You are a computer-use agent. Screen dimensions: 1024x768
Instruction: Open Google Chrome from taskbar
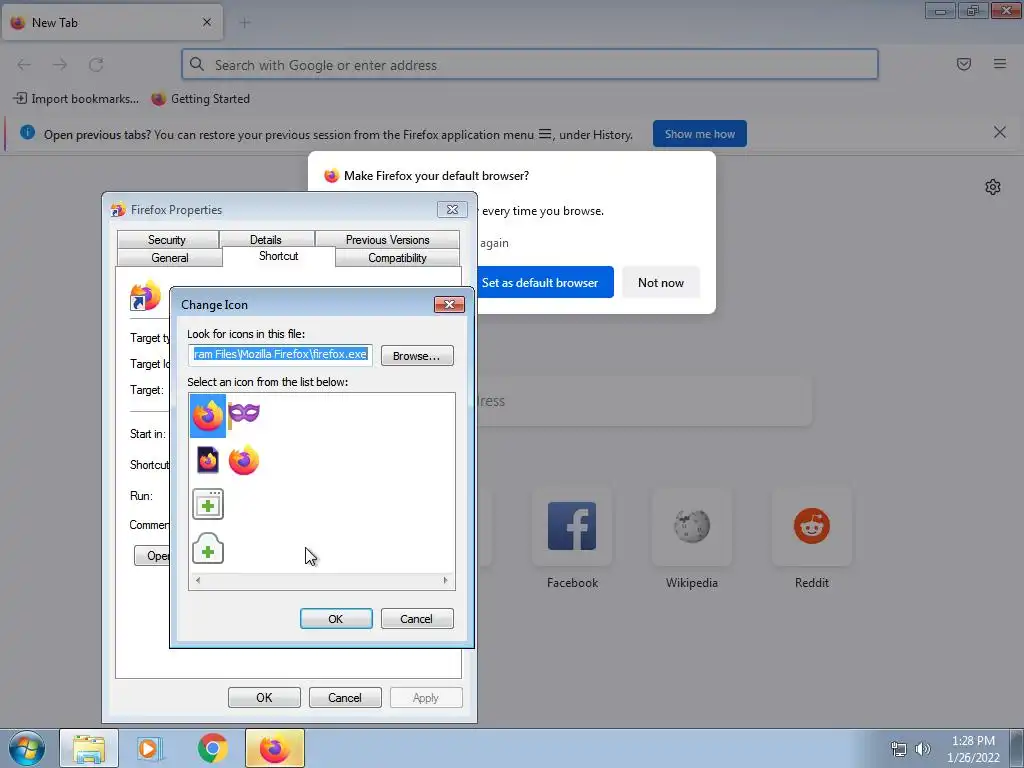coord(212,748)
